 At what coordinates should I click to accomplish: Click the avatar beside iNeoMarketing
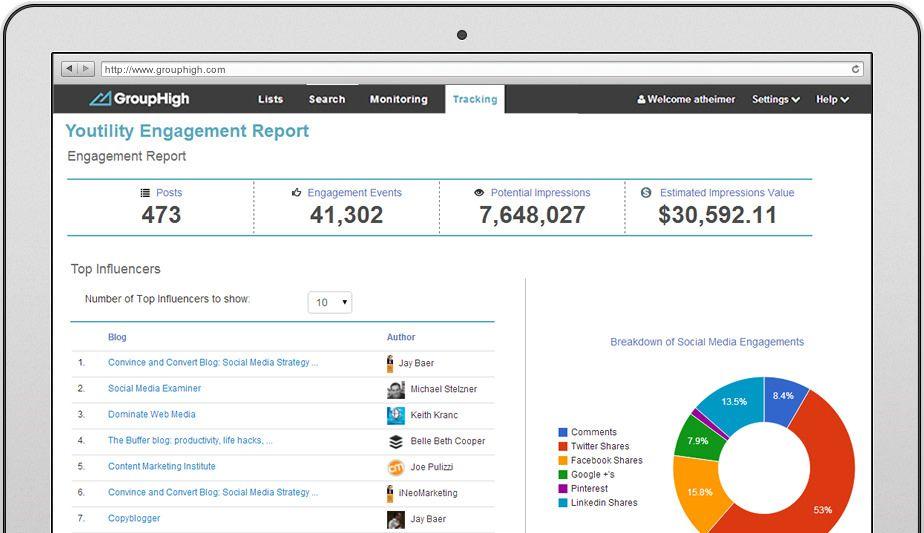tap(390, 493)
